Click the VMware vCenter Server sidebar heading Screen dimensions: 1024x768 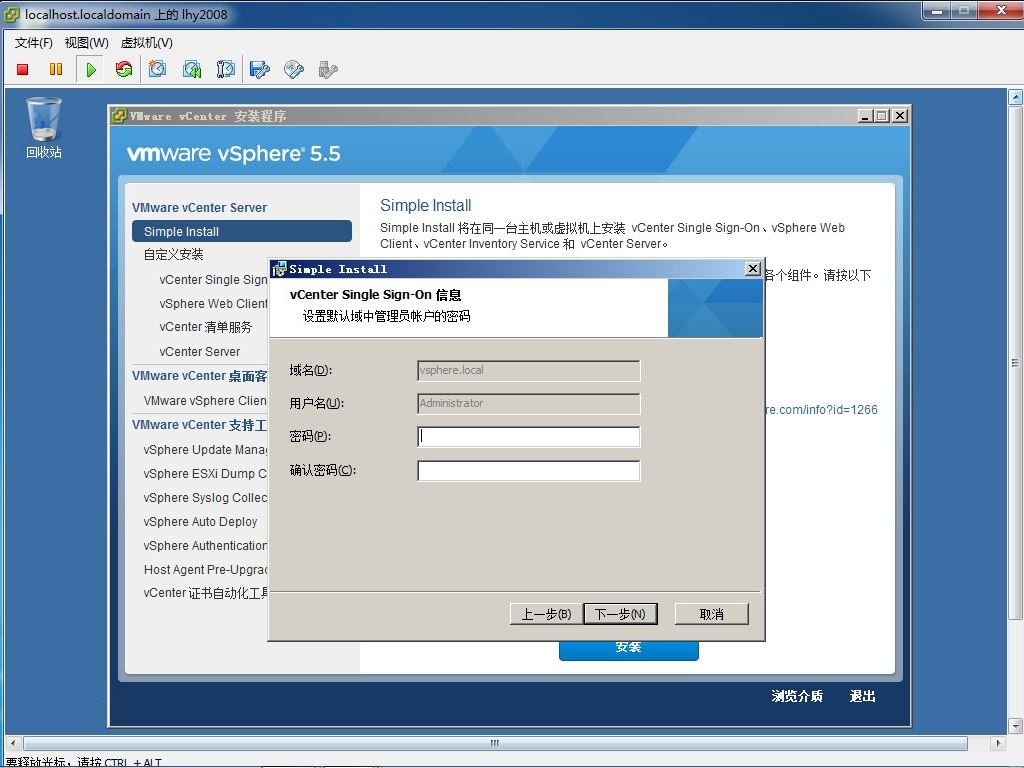click(x=199, y=208)
